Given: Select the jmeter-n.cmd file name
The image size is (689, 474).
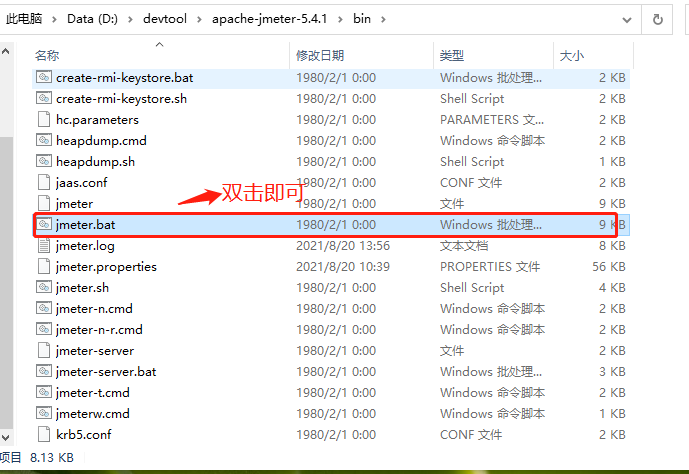Looking at the screenshot, I should (x=94, y=309).
